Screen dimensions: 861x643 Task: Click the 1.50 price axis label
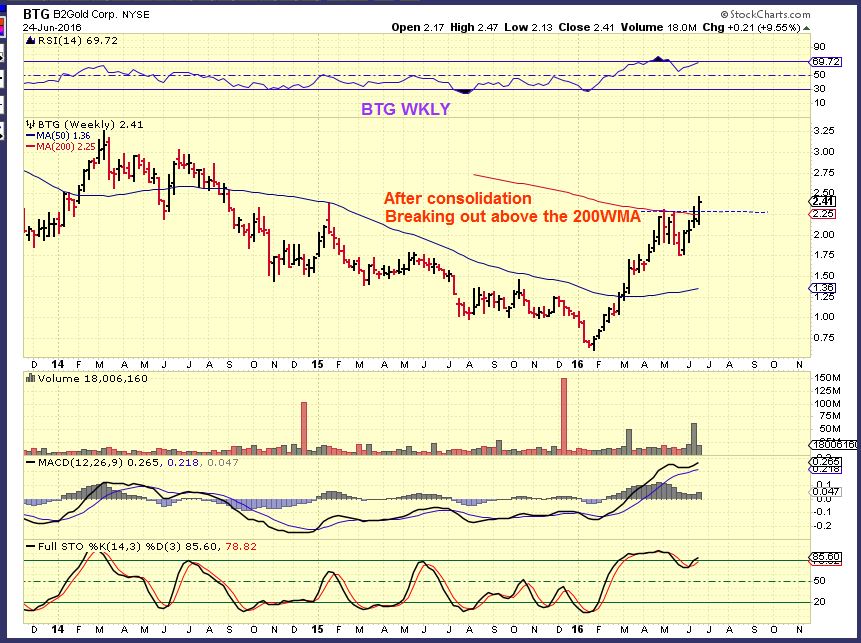coord(824,276)
